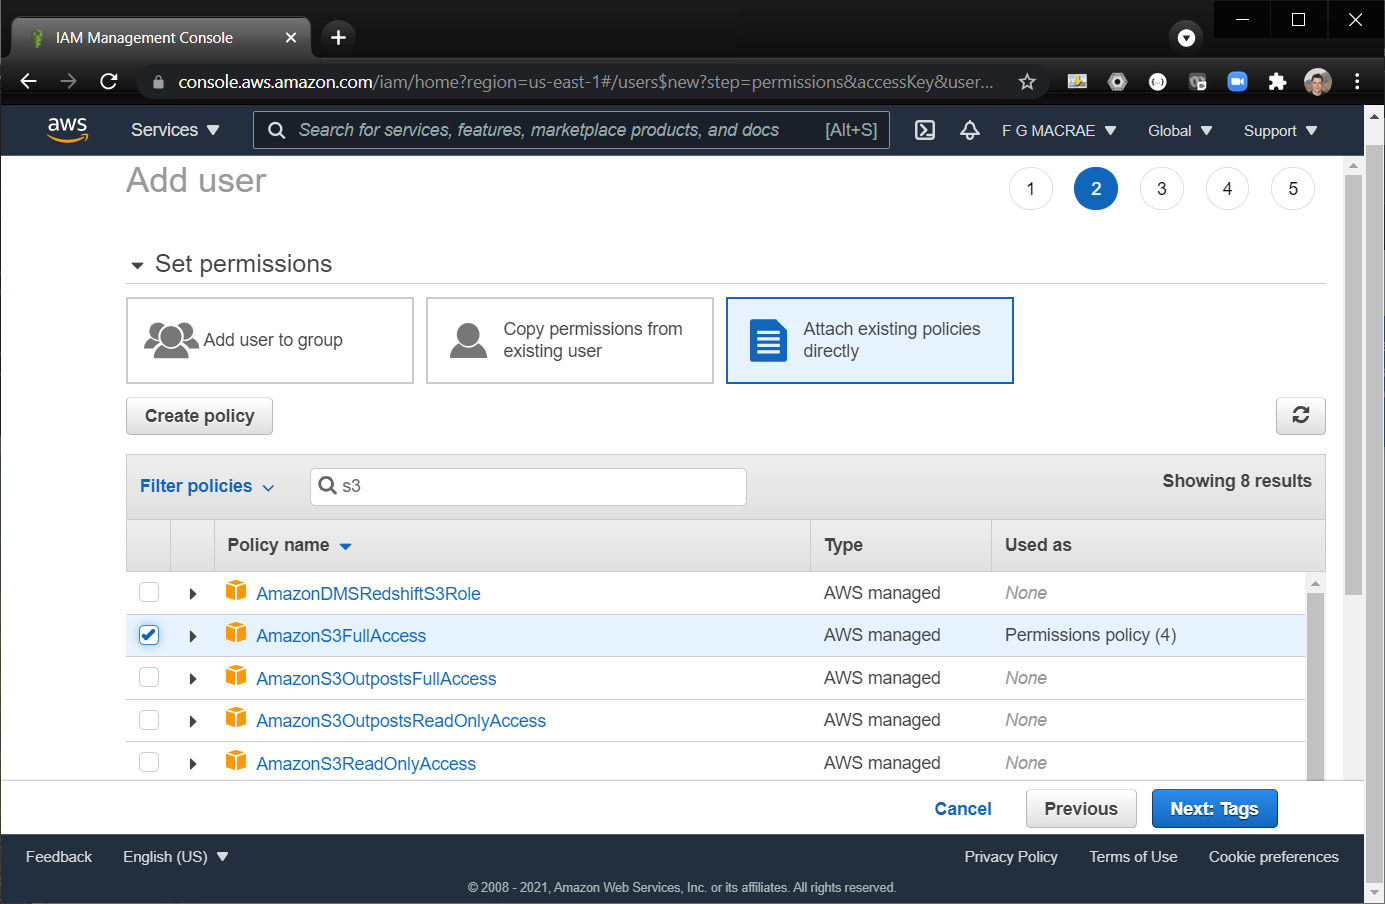Select Copy permissions from existing user

click(570, 340)
